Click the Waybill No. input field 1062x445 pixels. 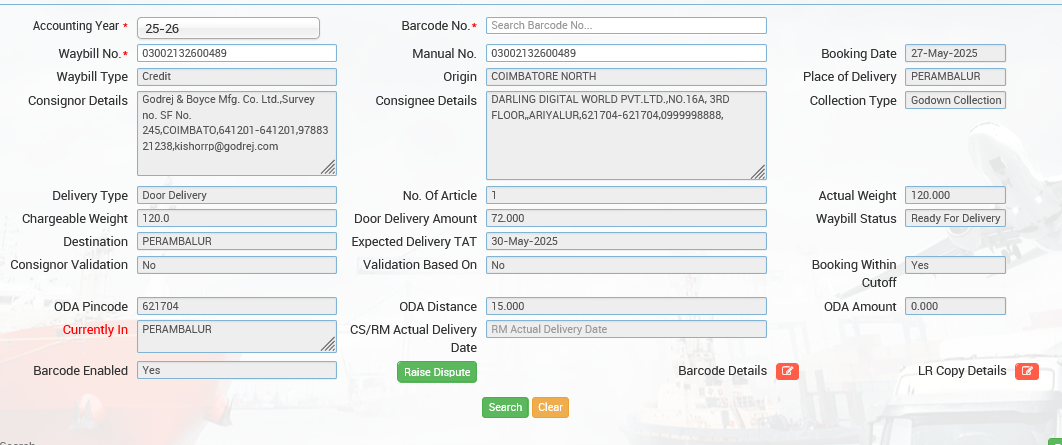coord(236,53)
